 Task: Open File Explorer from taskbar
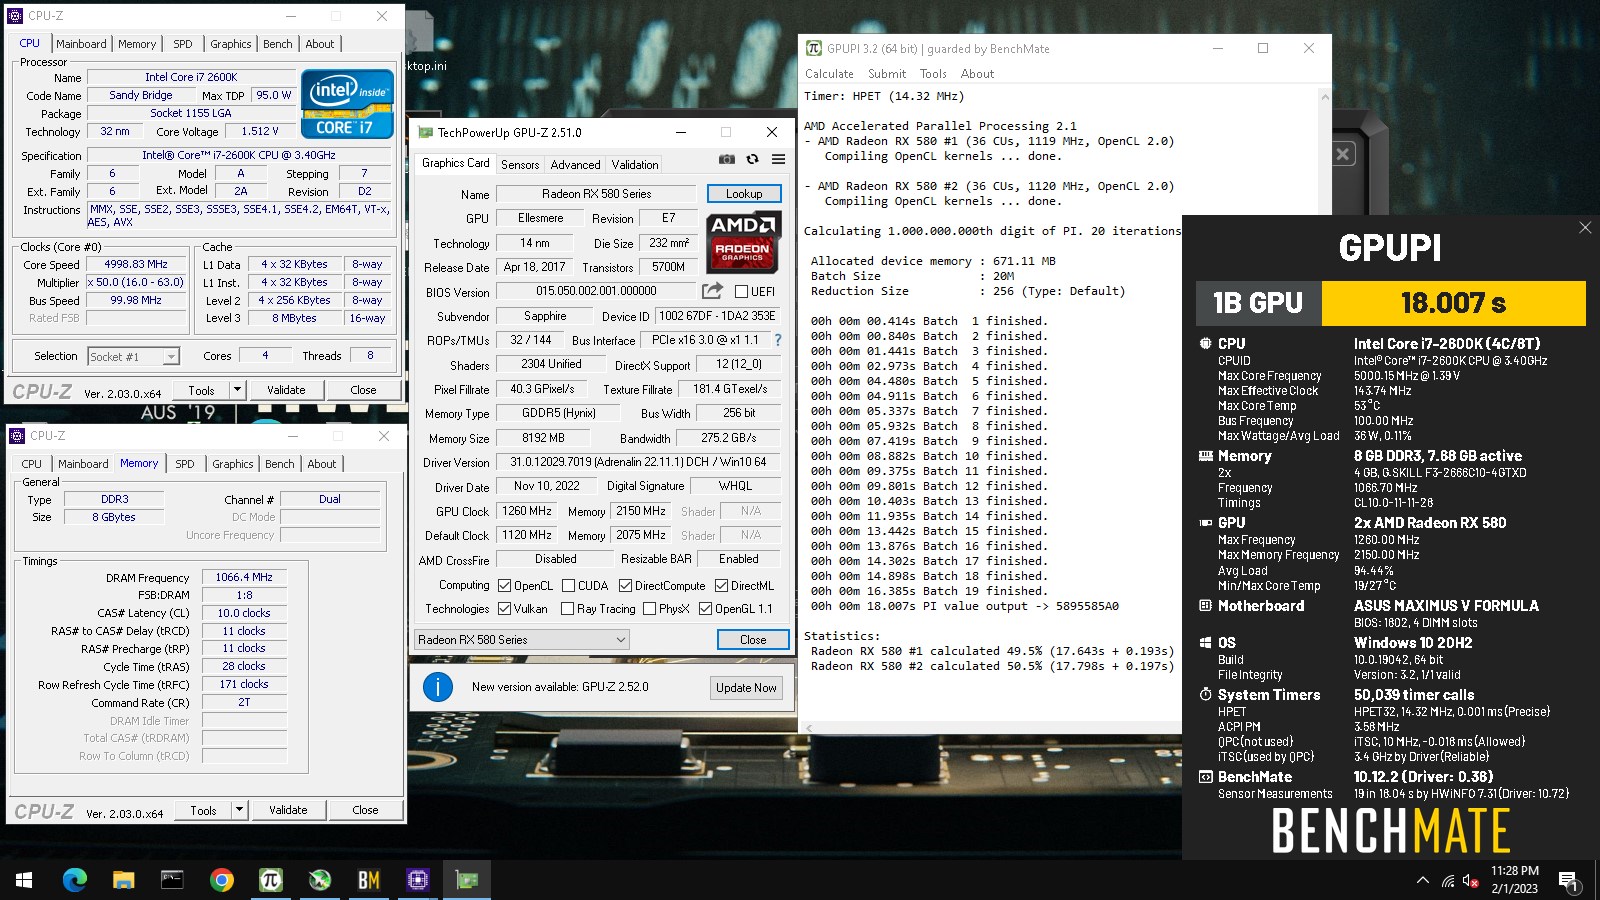pos(123,880)
